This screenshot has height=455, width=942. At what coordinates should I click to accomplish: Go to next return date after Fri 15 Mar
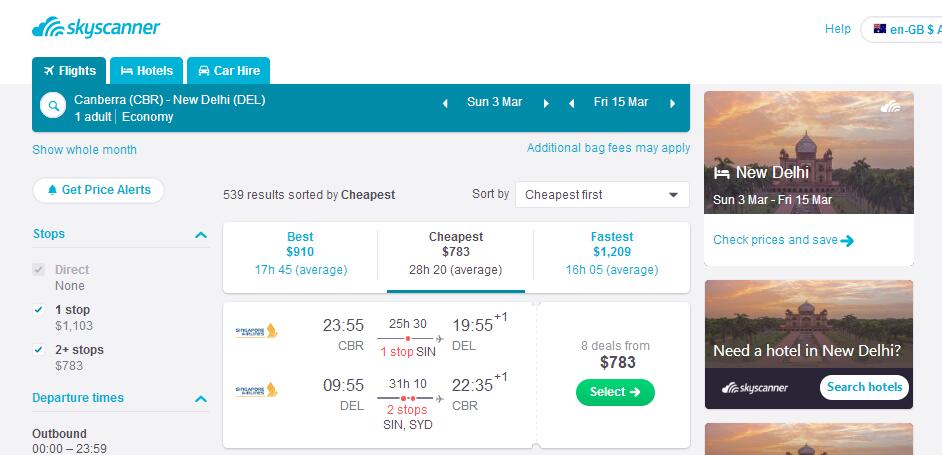click(x=672, y=103)
